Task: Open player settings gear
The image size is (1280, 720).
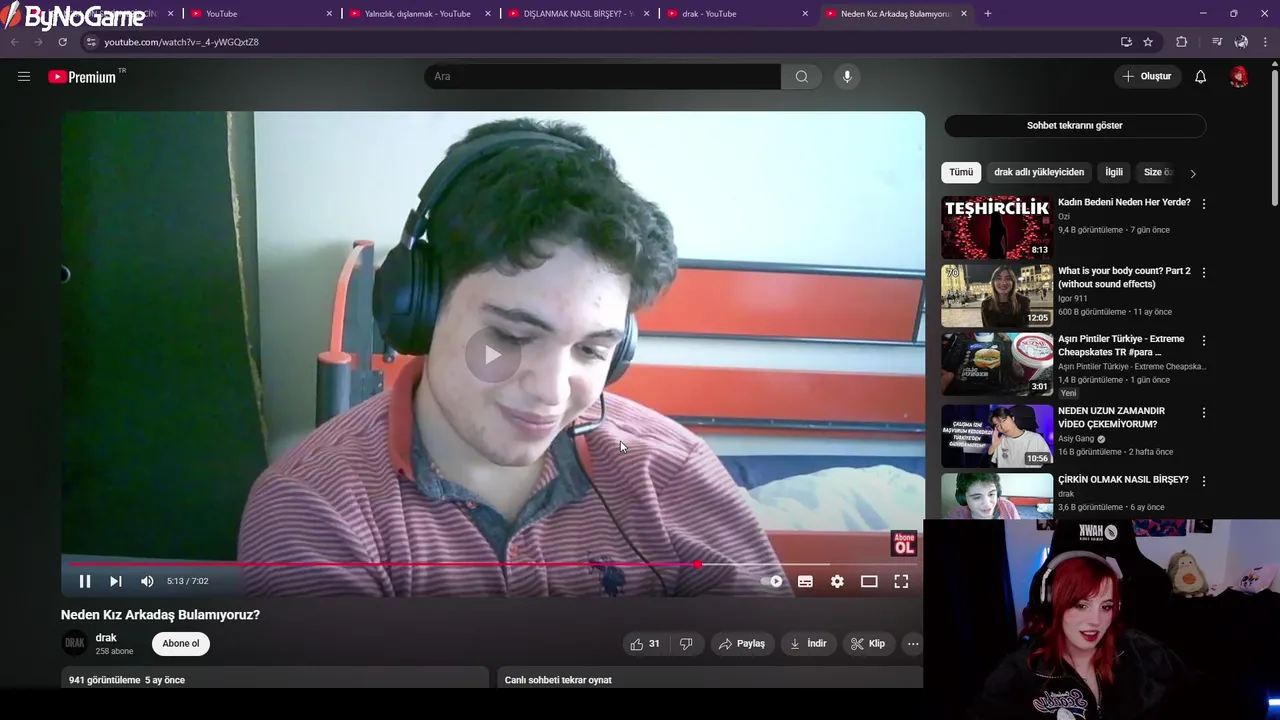Action: (x=837, y=581)
